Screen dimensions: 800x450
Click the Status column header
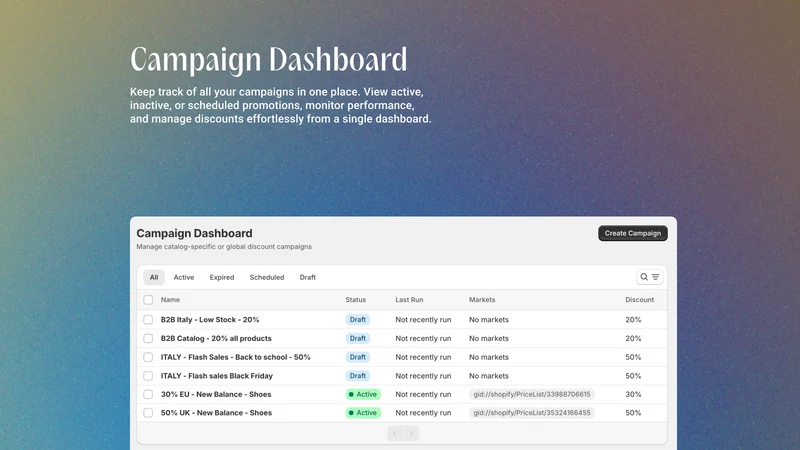click(356, 299)
